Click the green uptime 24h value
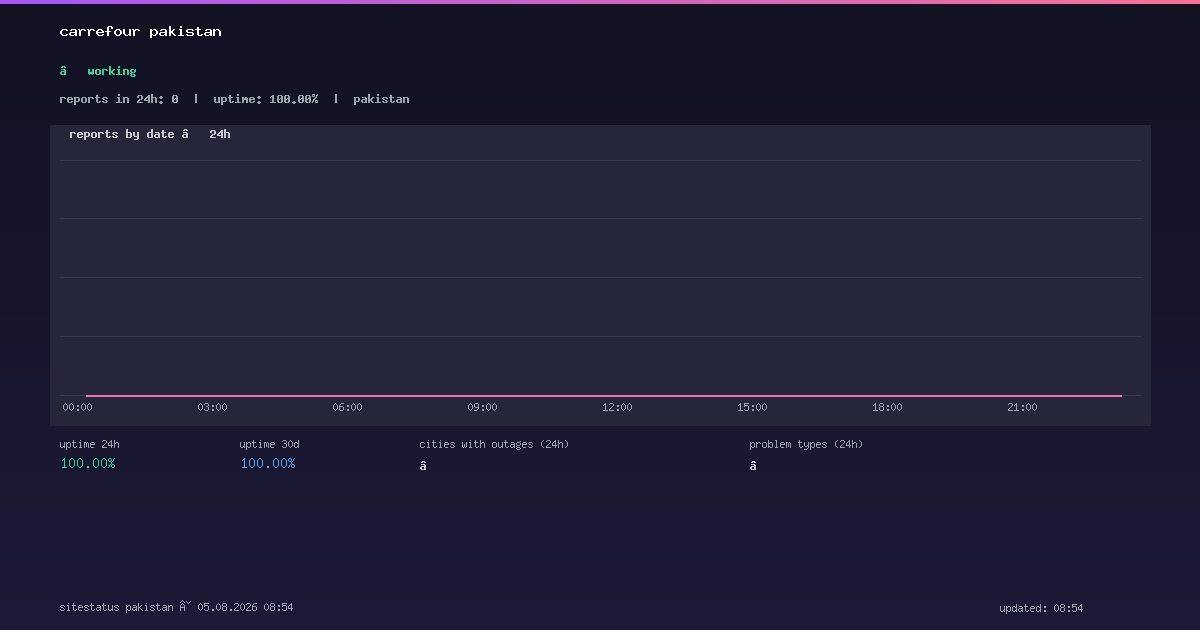 (x=88, y=463)
